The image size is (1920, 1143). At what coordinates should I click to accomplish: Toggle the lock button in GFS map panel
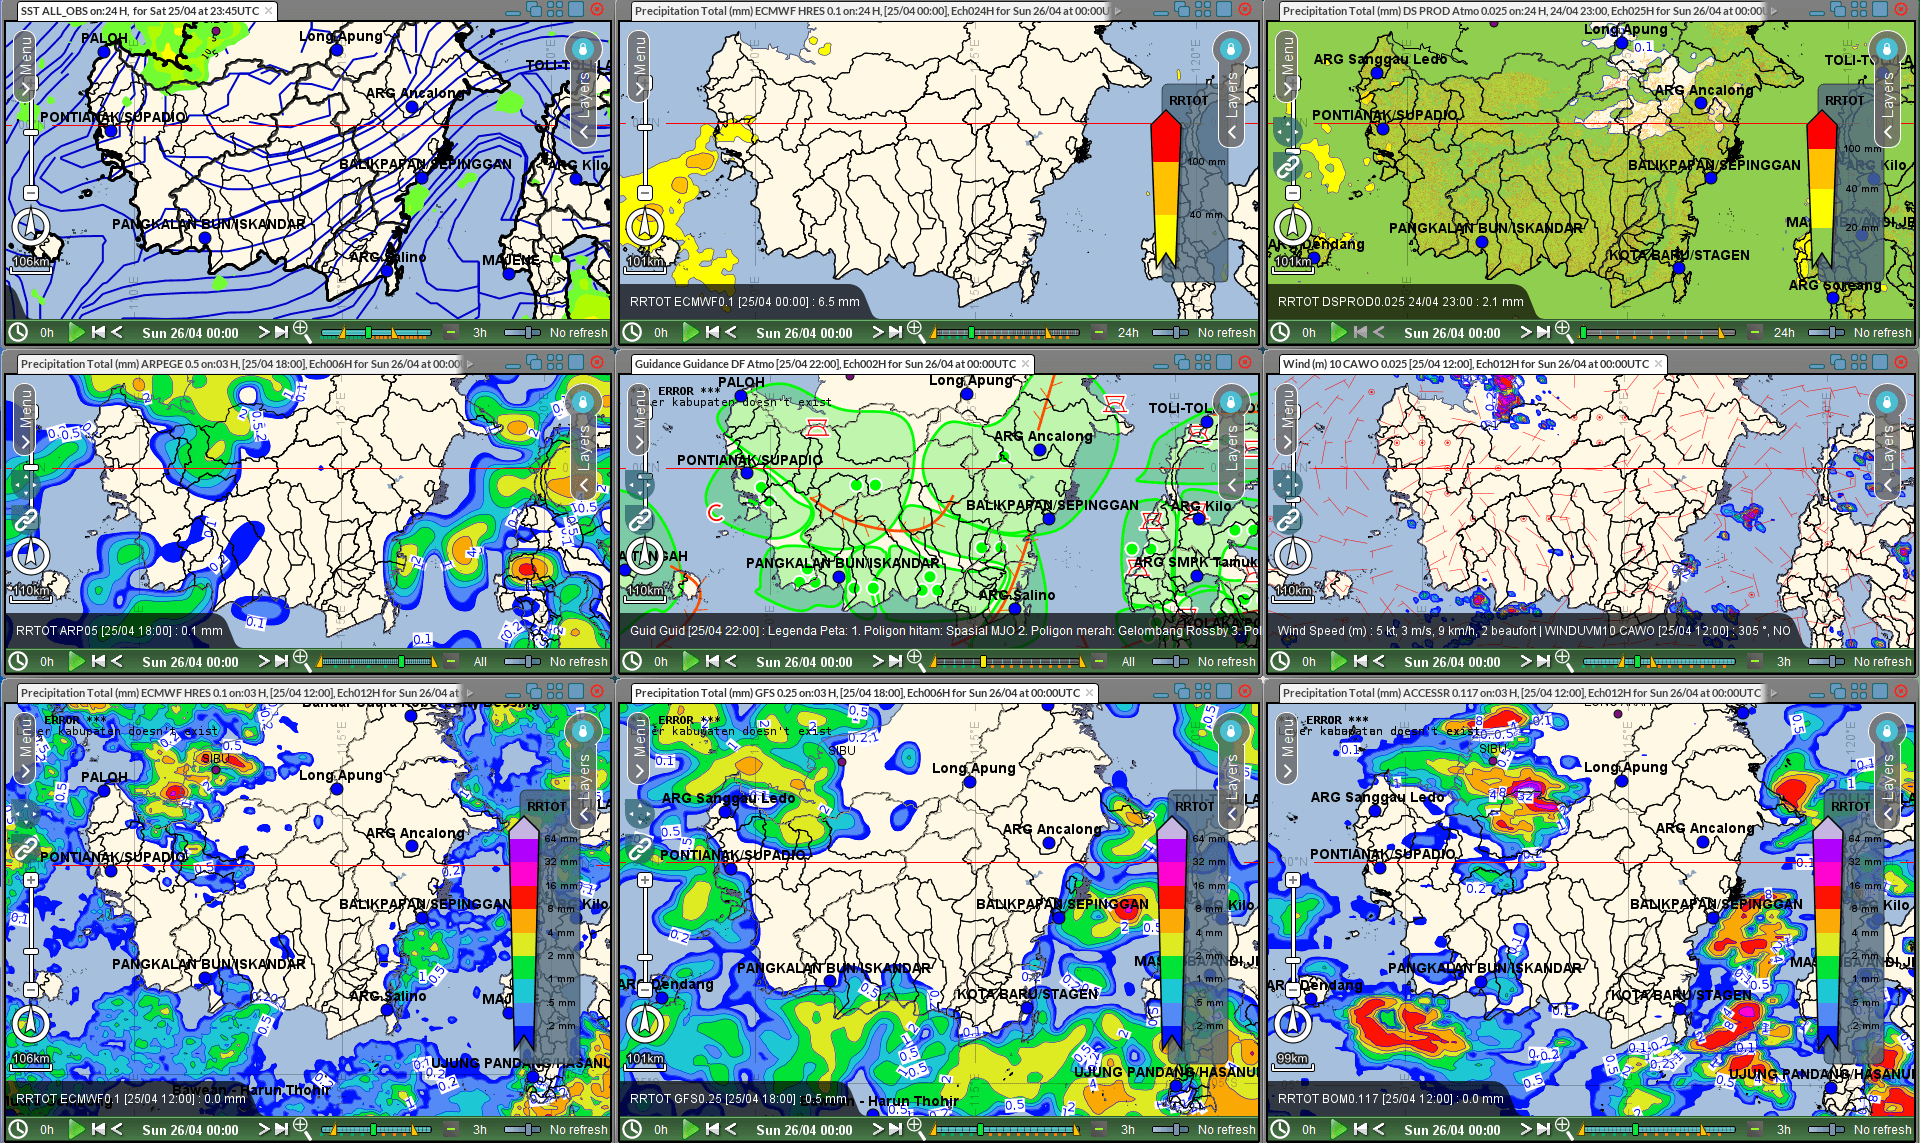tap(1231, 731)
